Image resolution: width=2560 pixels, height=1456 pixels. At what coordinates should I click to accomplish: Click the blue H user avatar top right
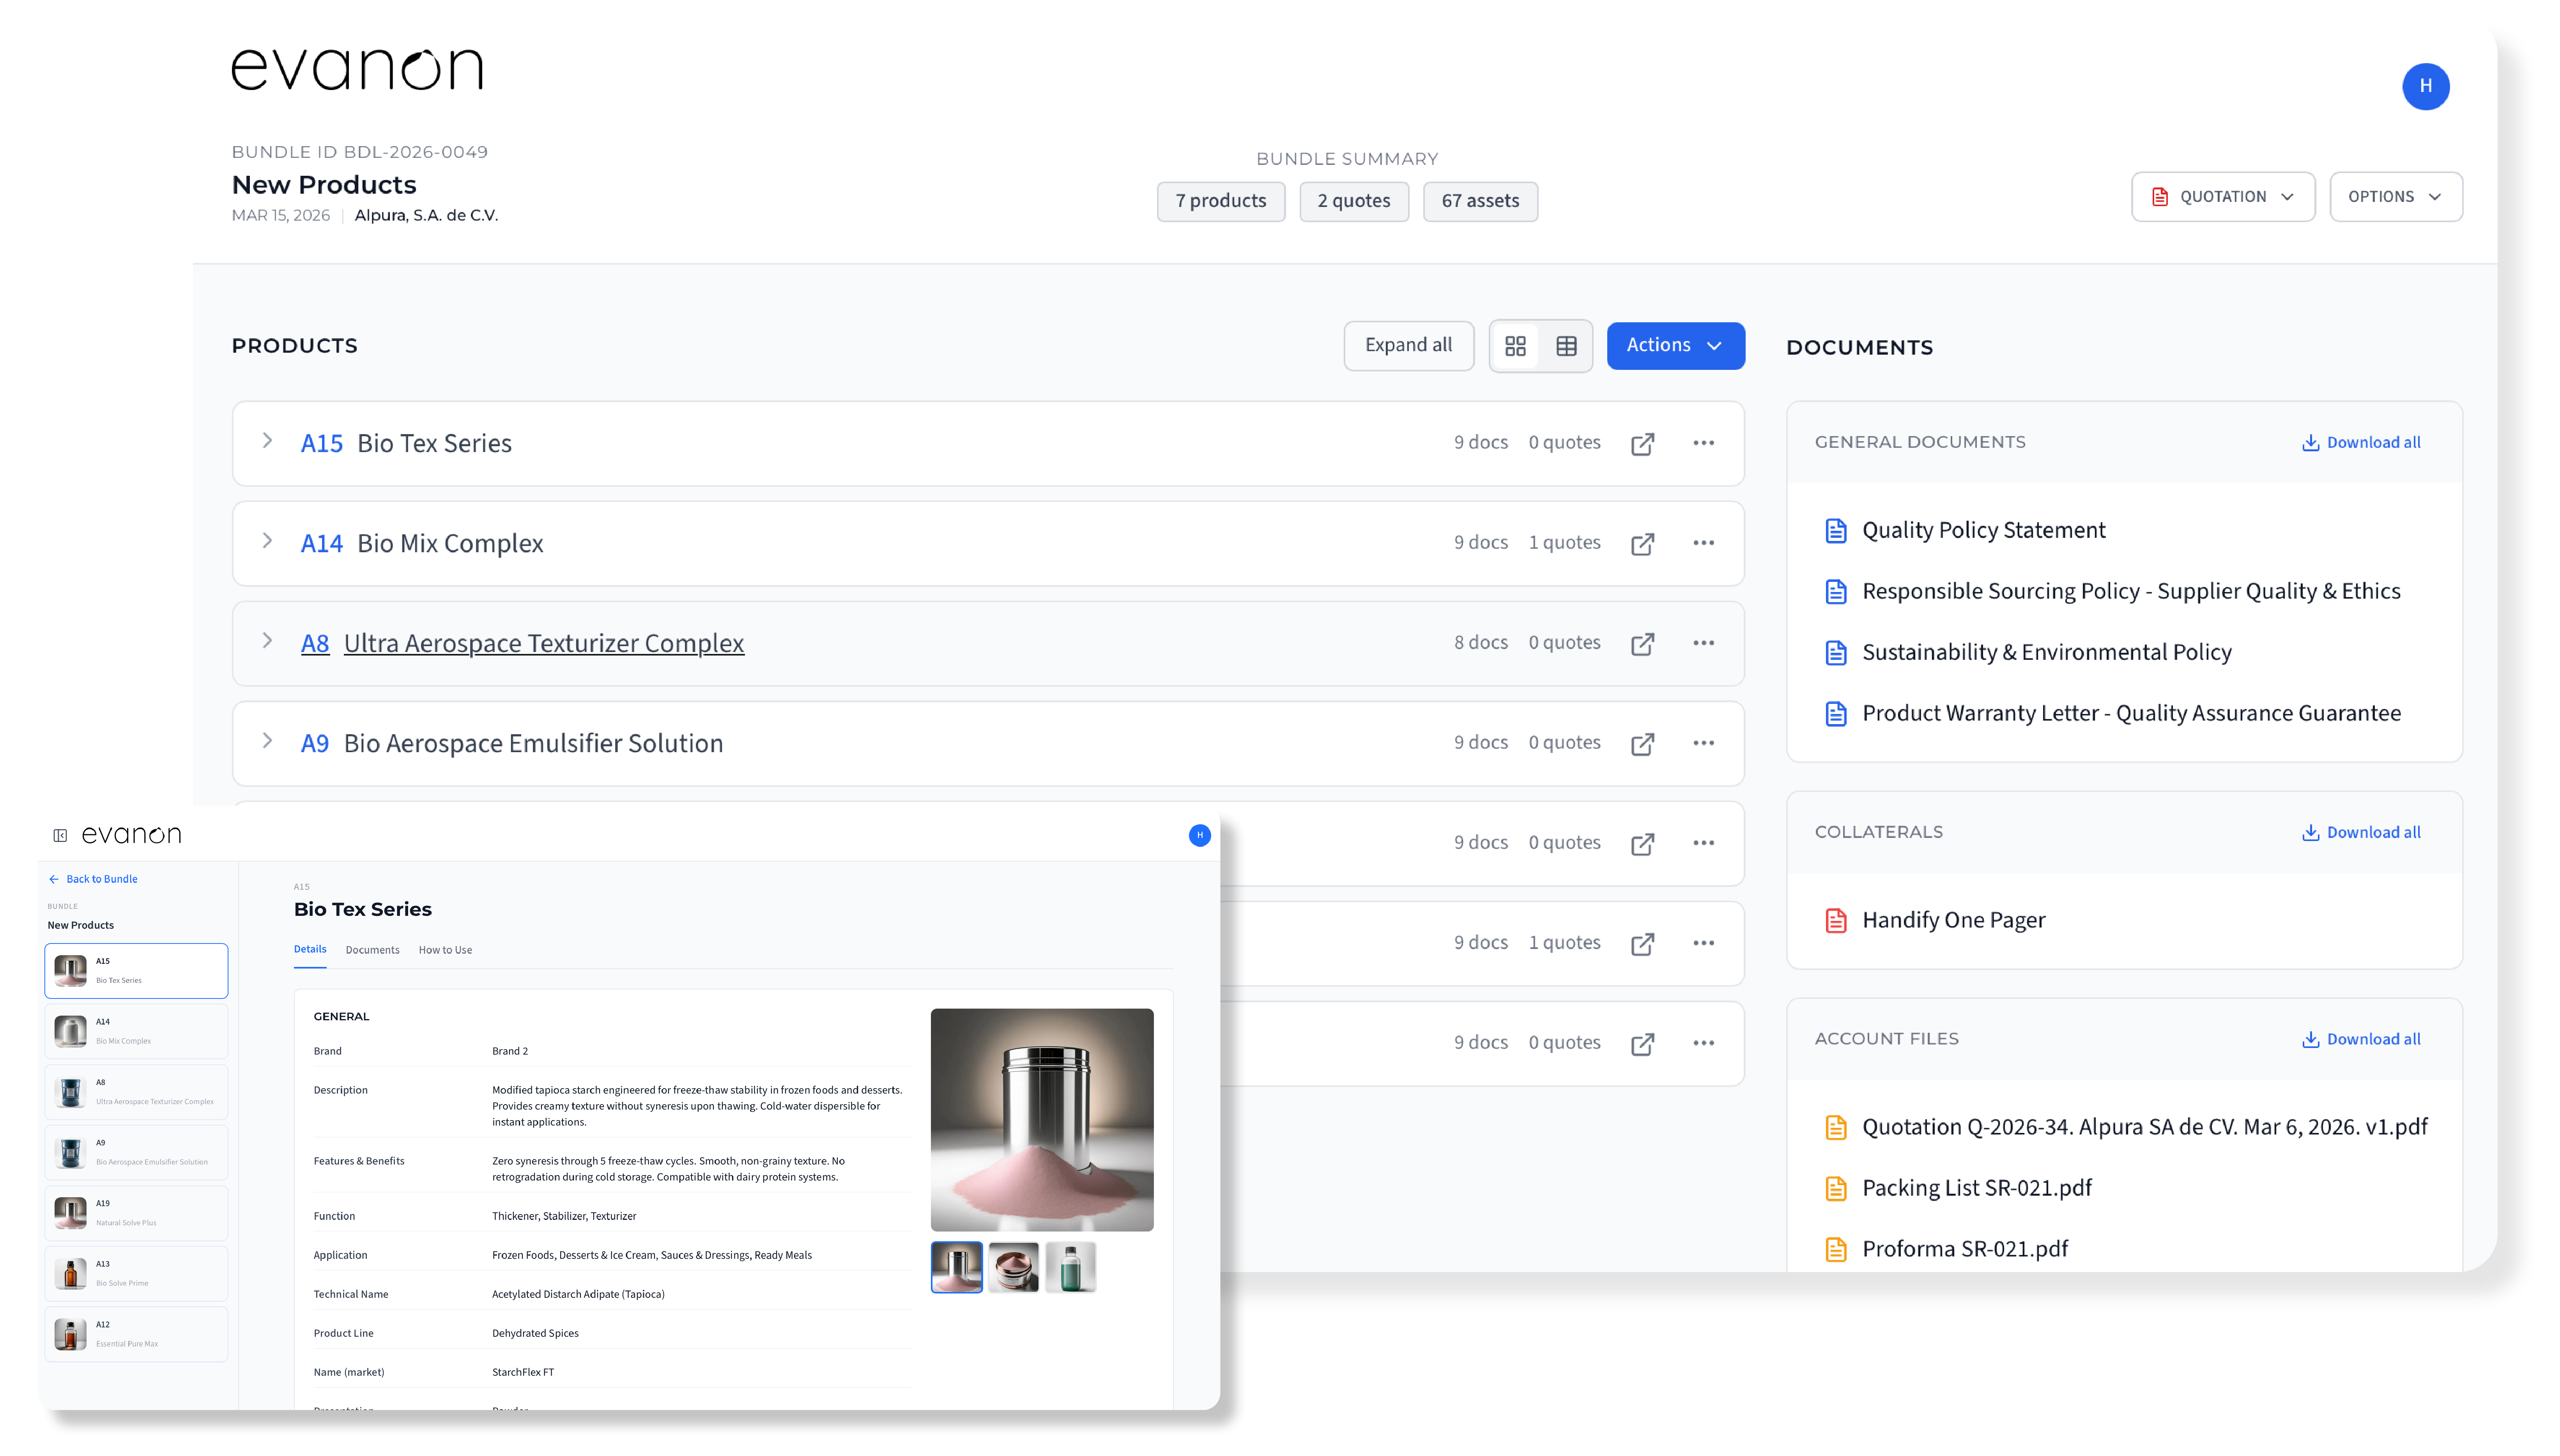(2425, 87)
